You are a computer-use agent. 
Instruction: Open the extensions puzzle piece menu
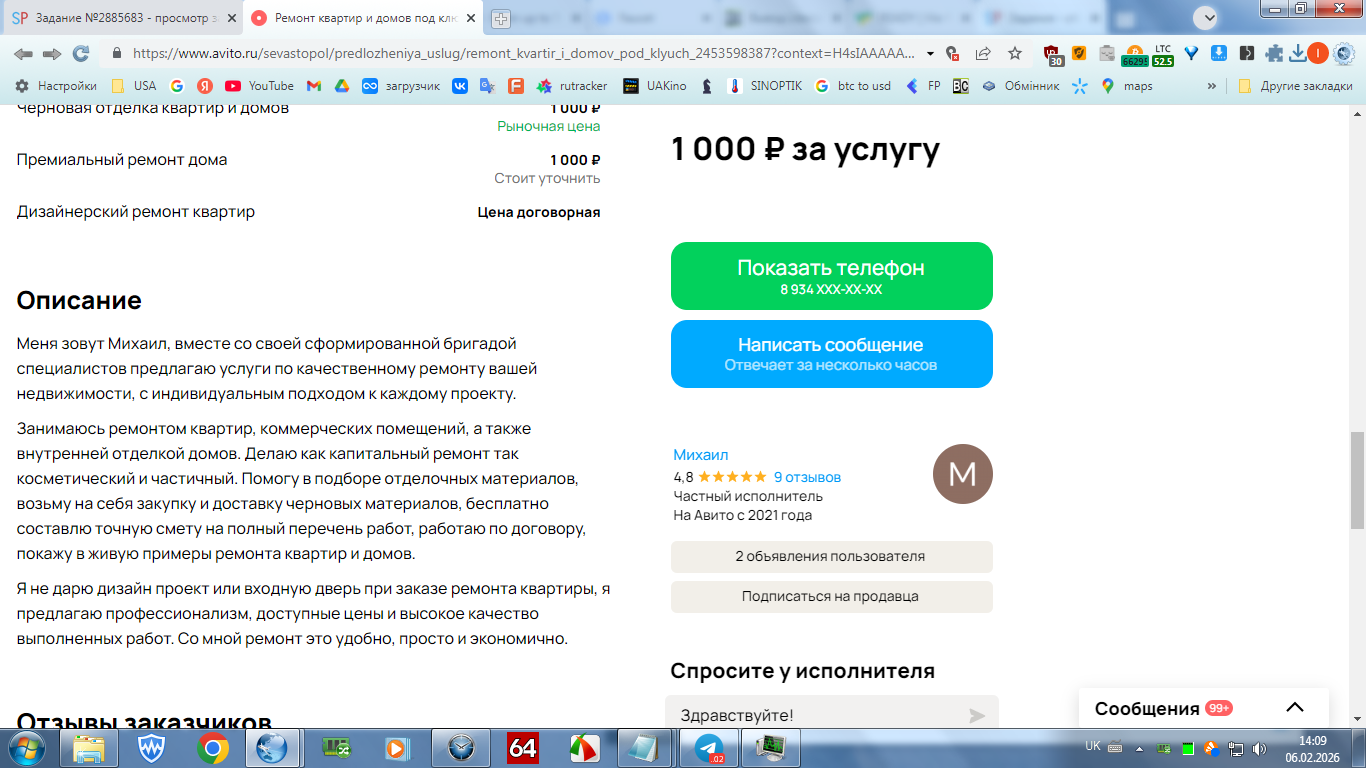[x=1274, y=54]
